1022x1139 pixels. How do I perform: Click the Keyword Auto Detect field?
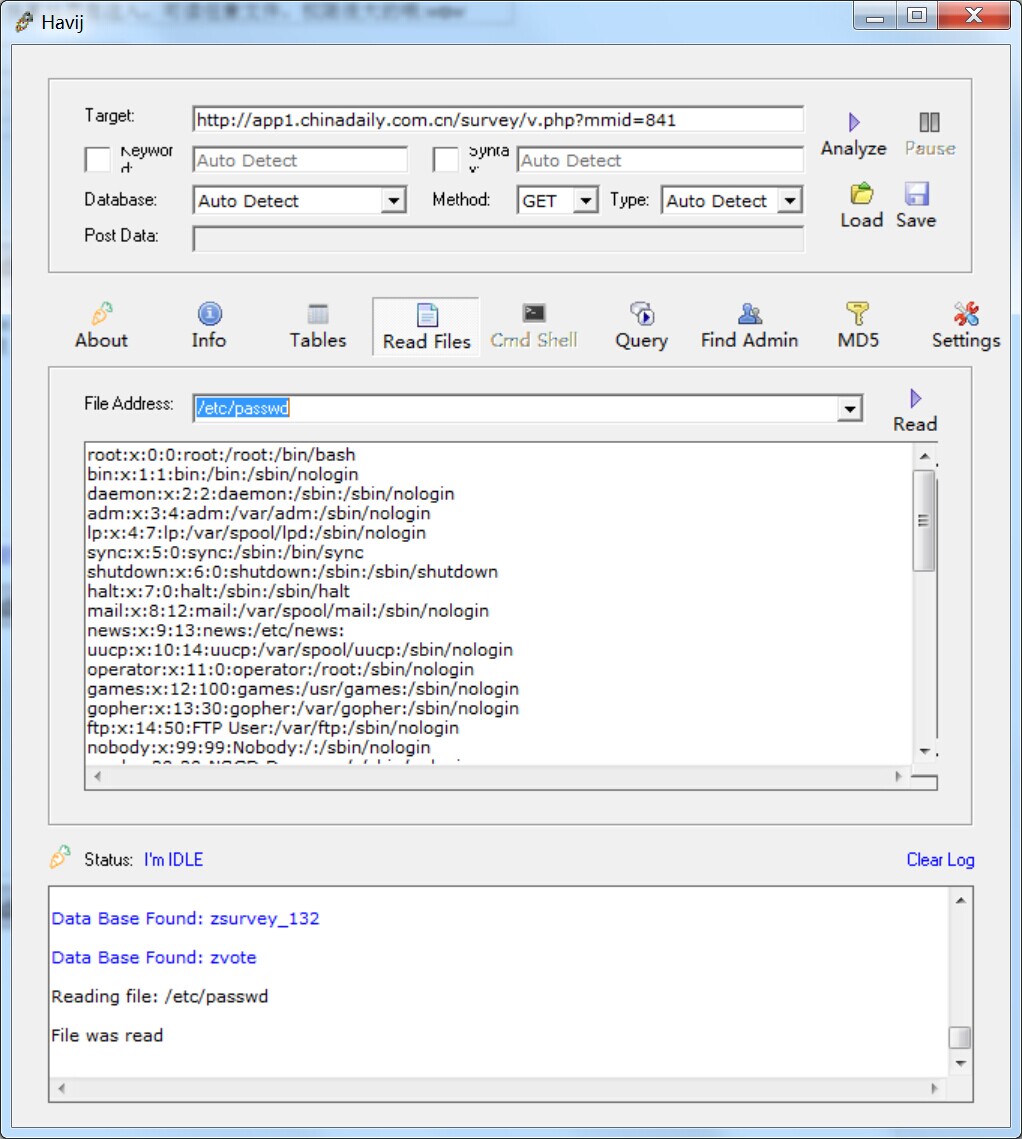tap(300, 160)
